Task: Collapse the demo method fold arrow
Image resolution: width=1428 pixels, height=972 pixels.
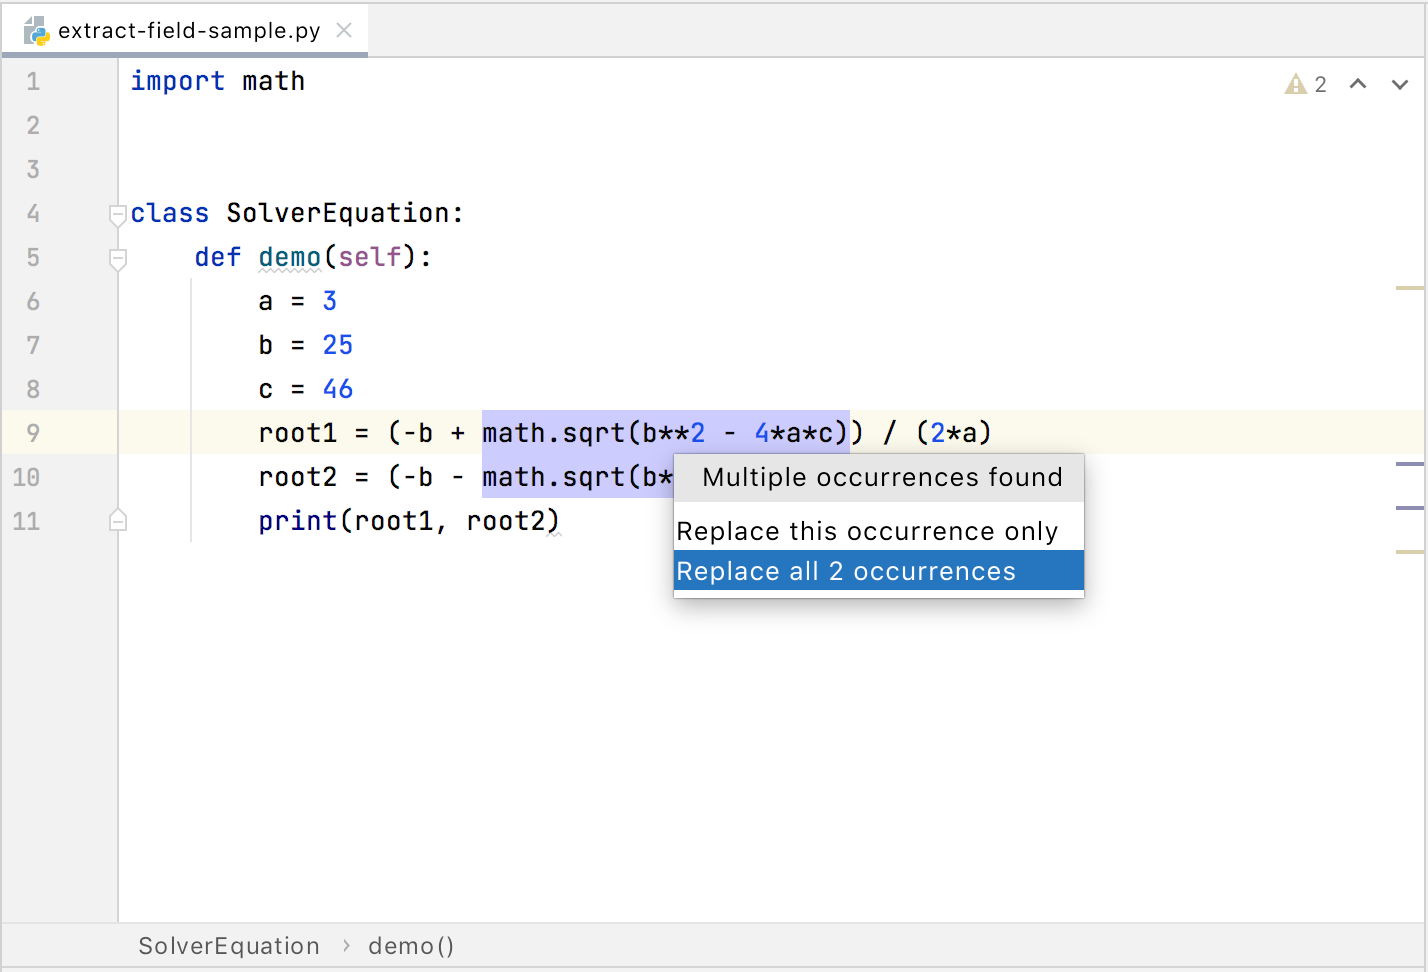Action: (117, 257)
